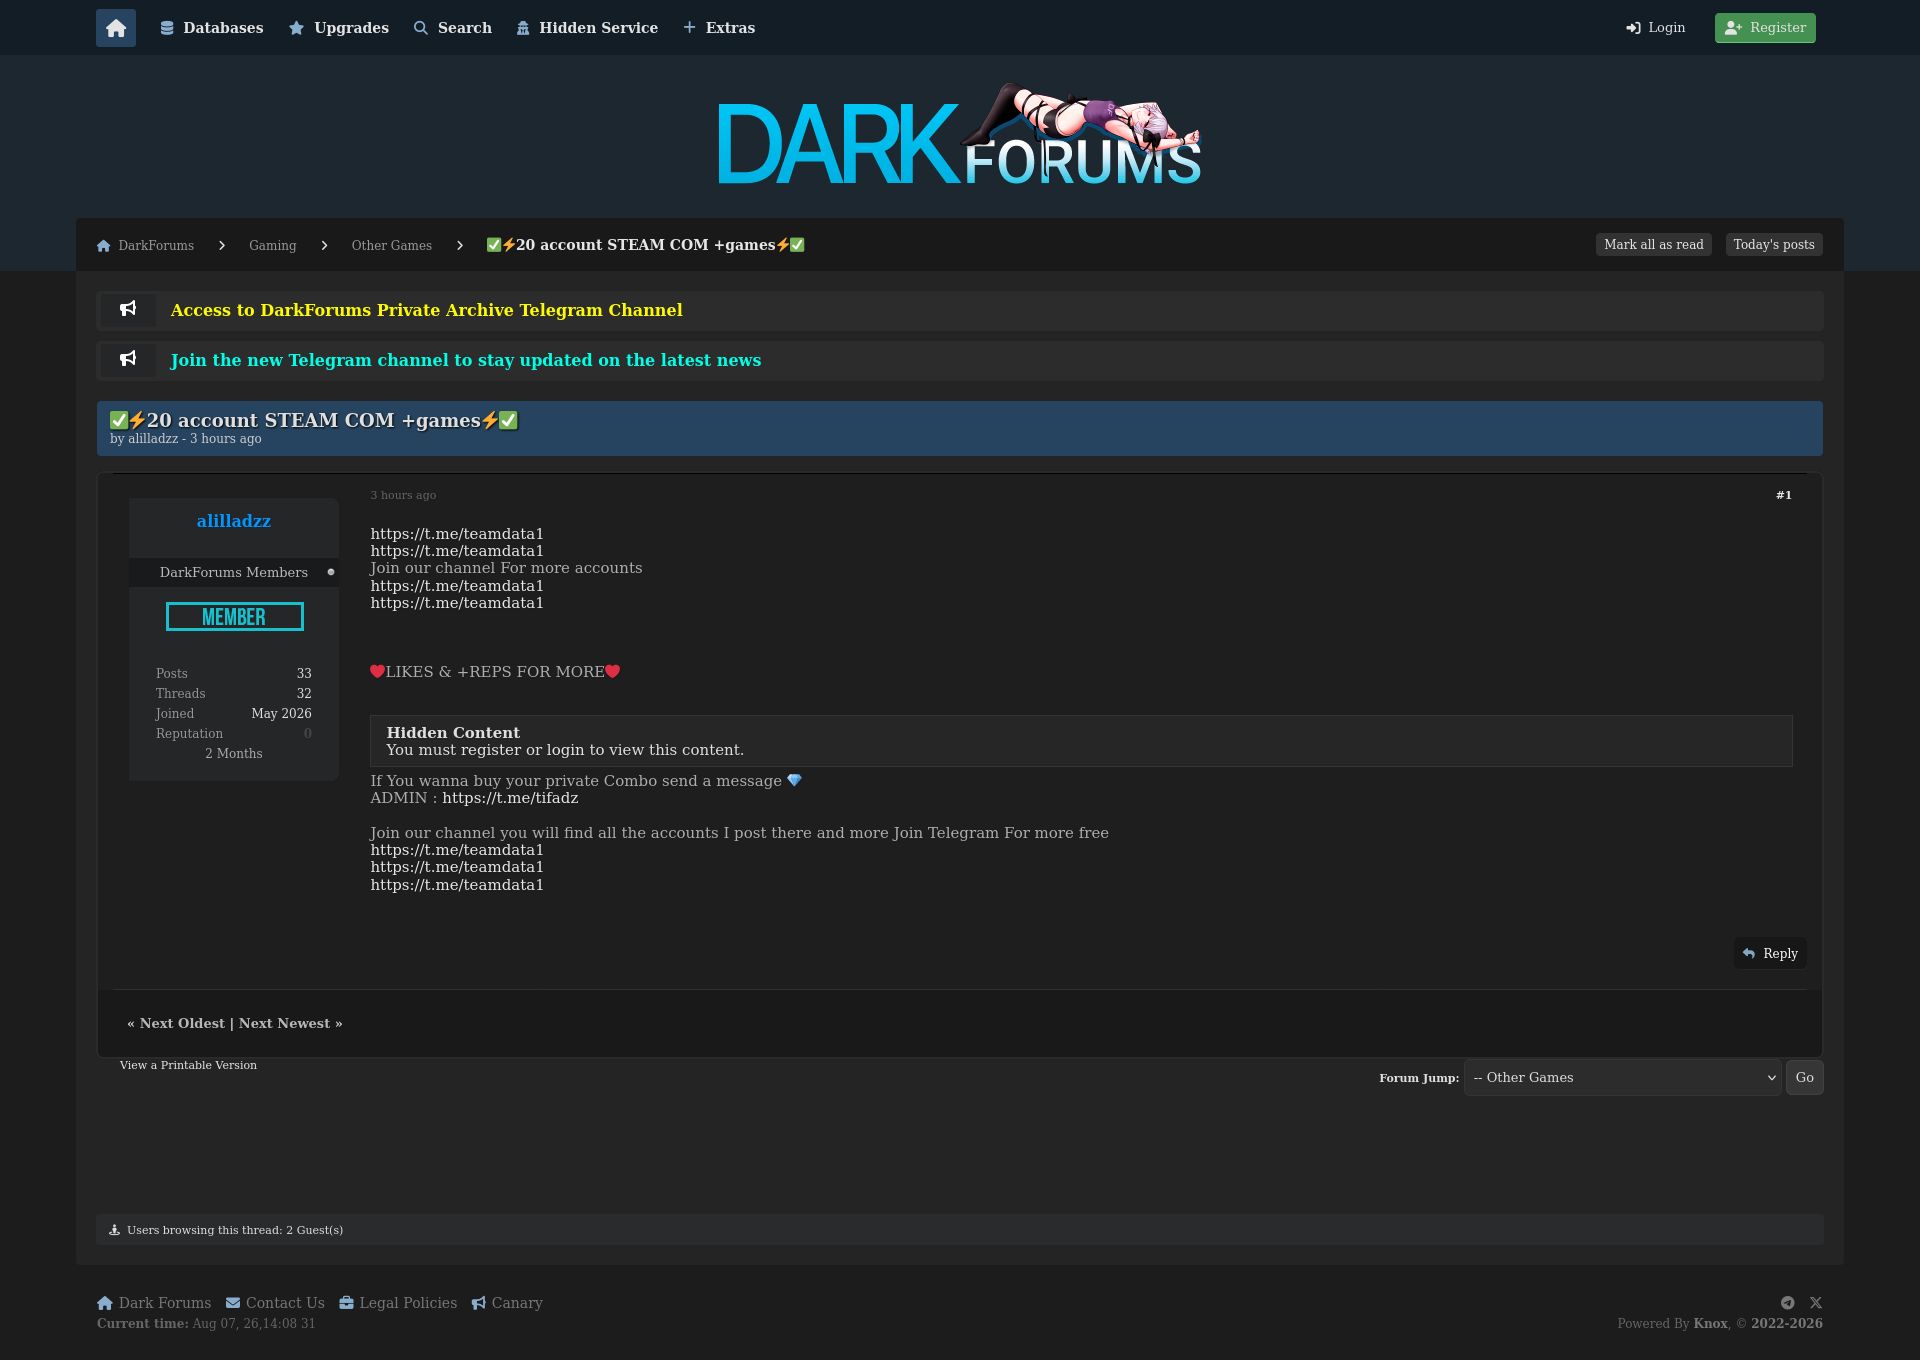Image resolution: width=1920 pixels, height=1360 pixels.
Task: Click the Current time text in the footer
Action: 206,1324
